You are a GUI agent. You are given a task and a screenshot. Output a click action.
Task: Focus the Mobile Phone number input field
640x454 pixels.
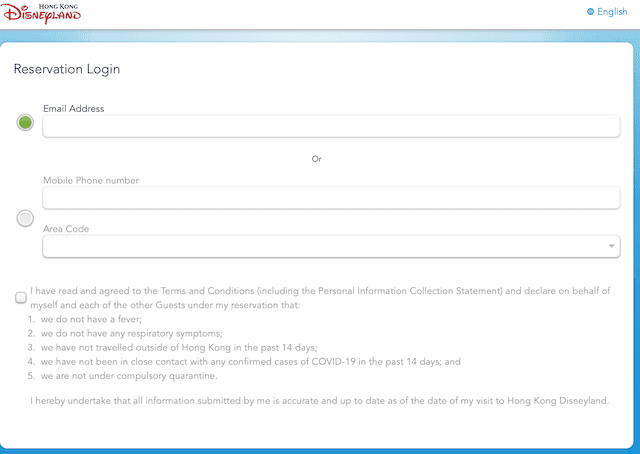point(331,198)
